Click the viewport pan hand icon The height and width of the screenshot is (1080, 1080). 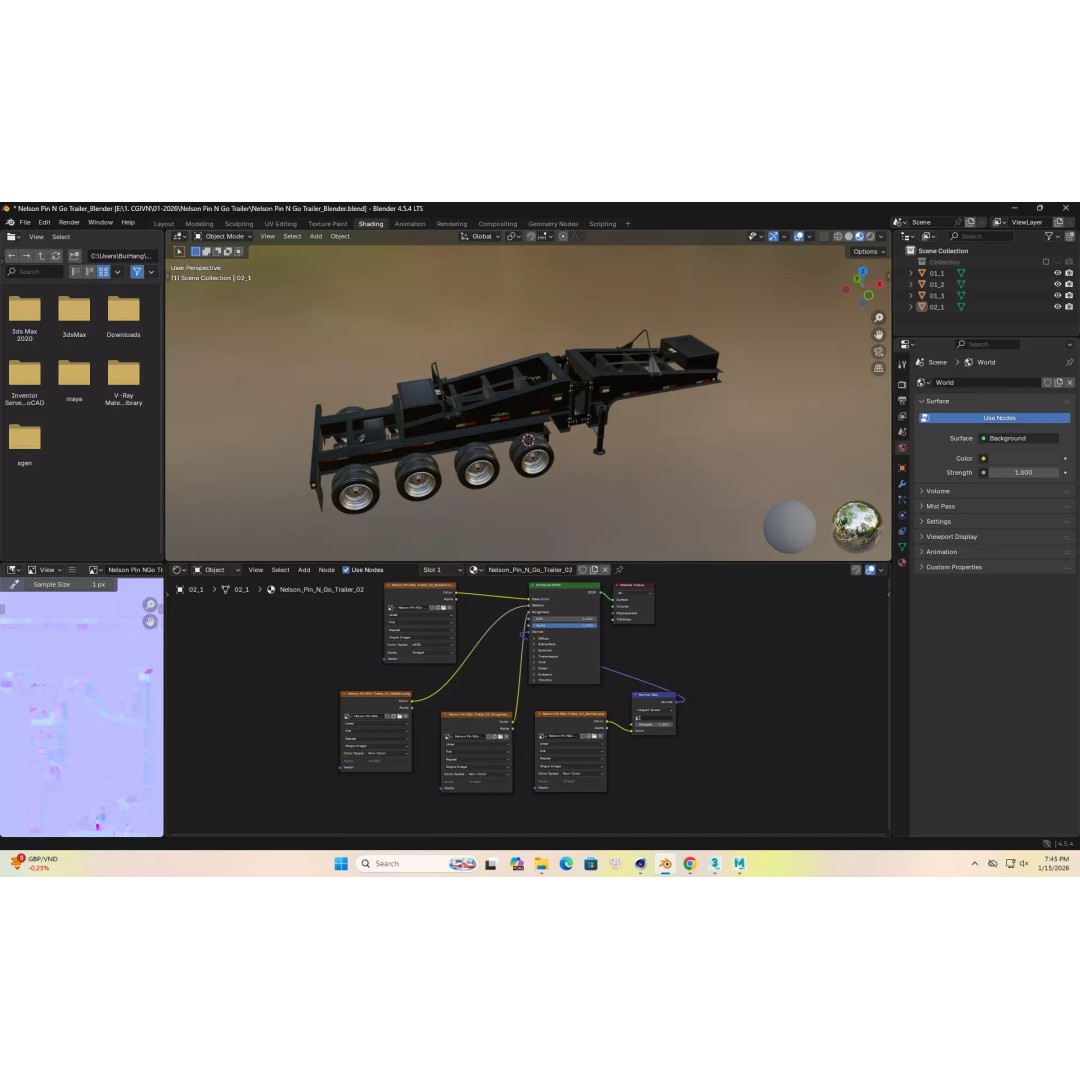(x=878, y=334)
